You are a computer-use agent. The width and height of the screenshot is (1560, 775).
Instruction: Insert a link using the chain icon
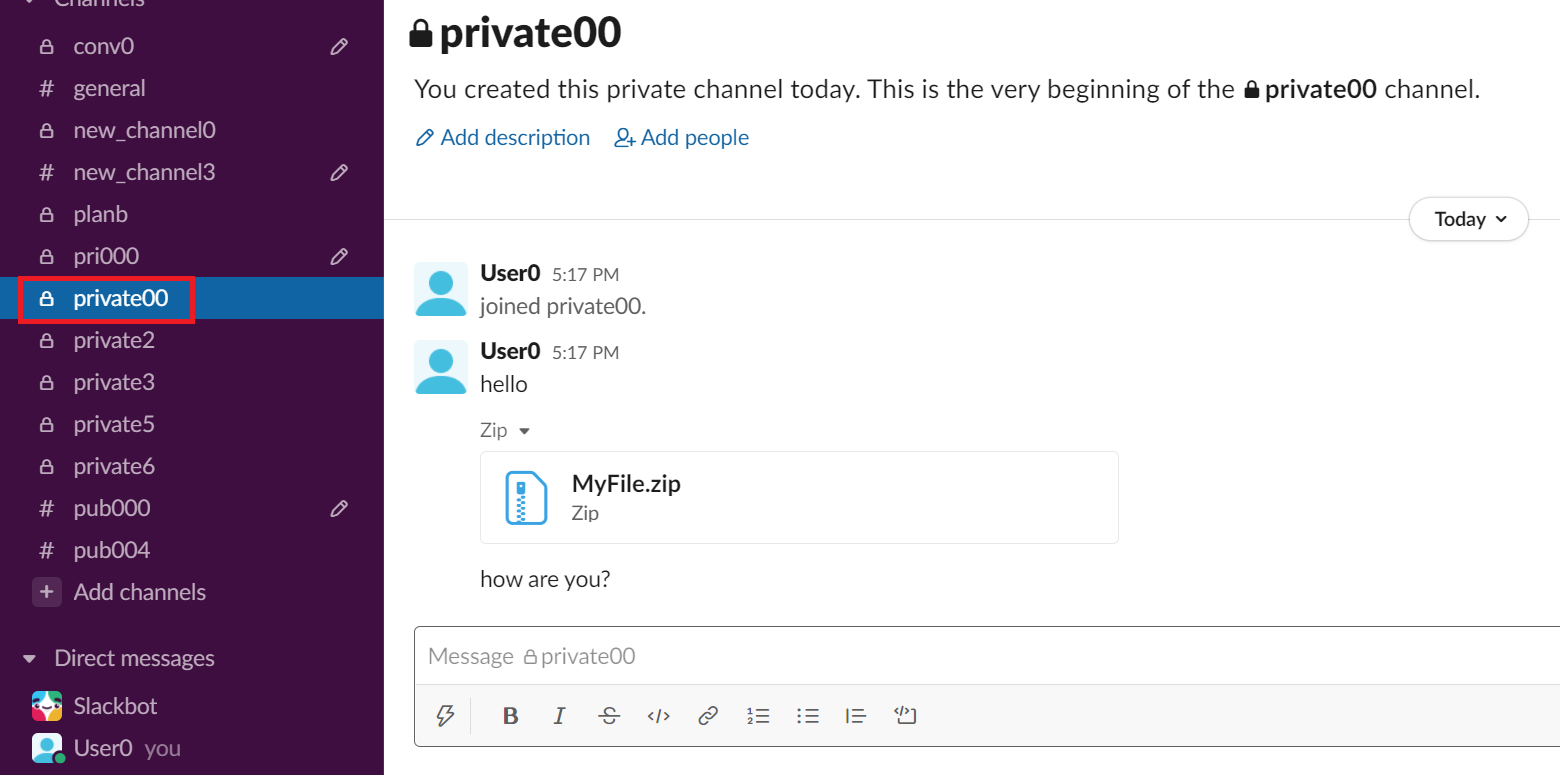click(x=708, y=715)
